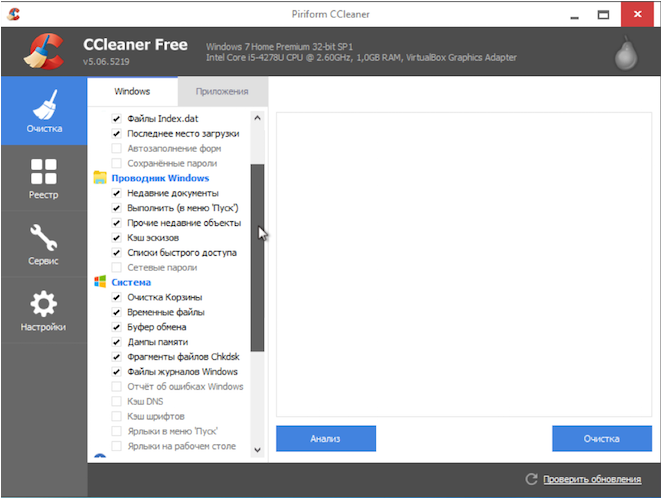Uncheck Буфер обмена
Viewport: 662px width, 499px height.
(x=117, y=327)
